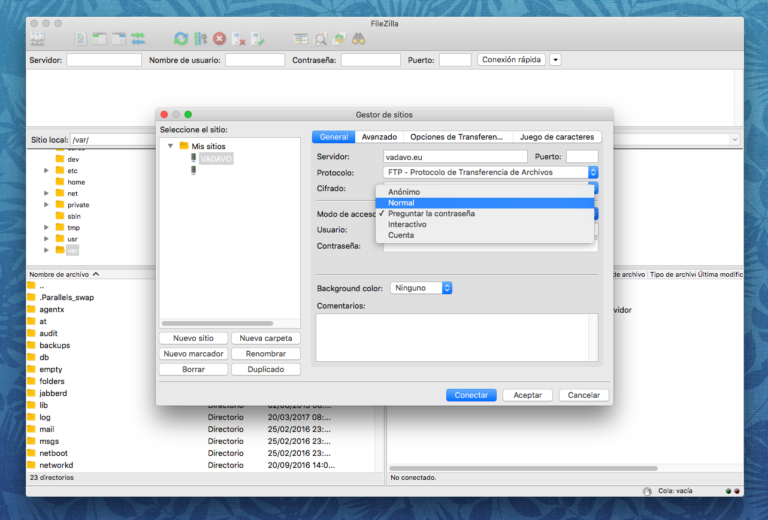
Task: Click the unnamed site icon below VADAVO
Action: coord(193,170)
